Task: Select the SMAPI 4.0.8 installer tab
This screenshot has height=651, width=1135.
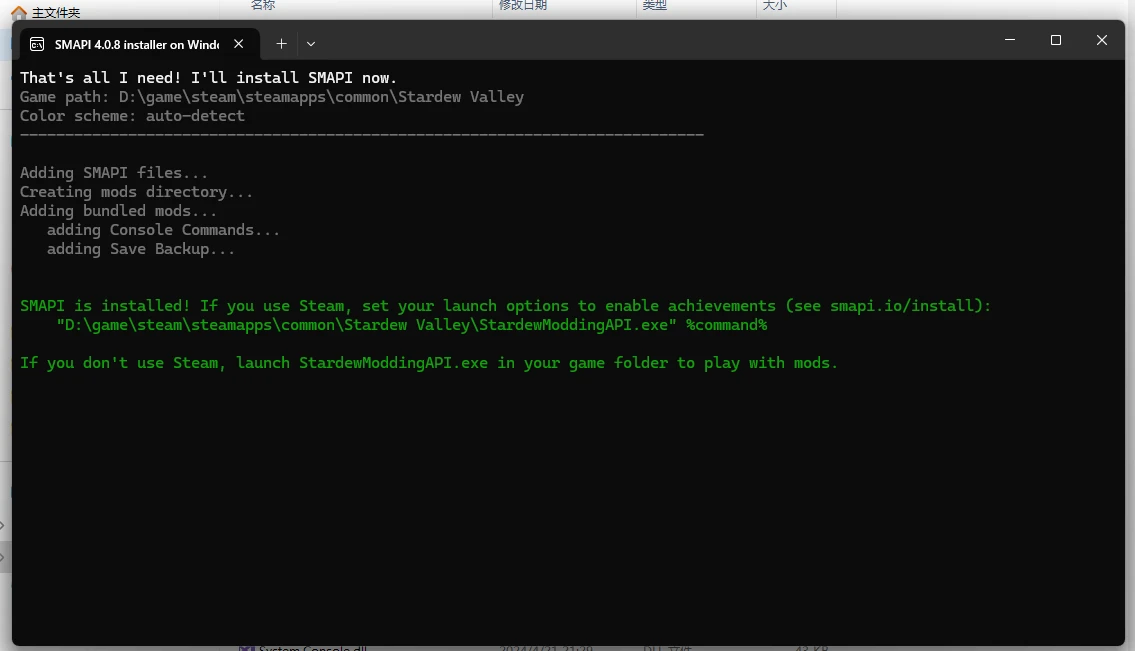Action: [x=139, y=44]
